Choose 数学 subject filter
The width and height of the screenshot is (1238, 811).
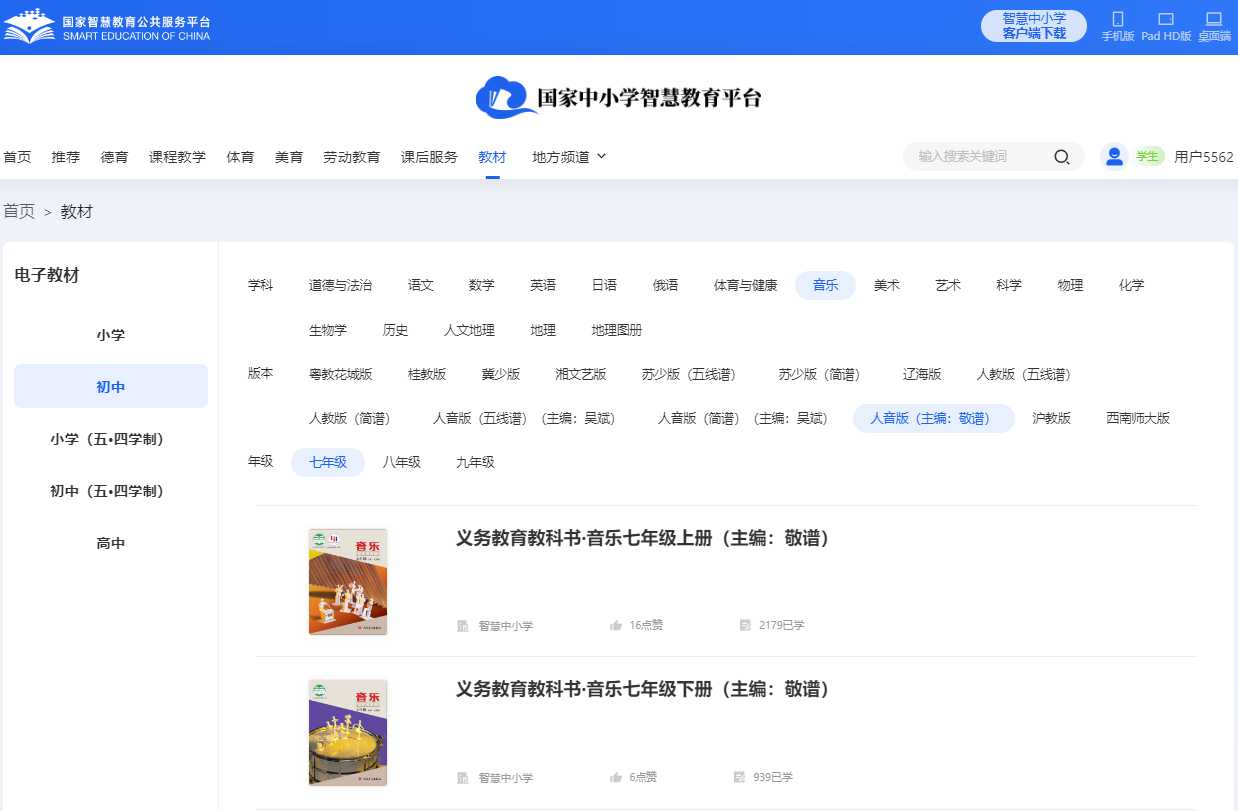point(482,285)
